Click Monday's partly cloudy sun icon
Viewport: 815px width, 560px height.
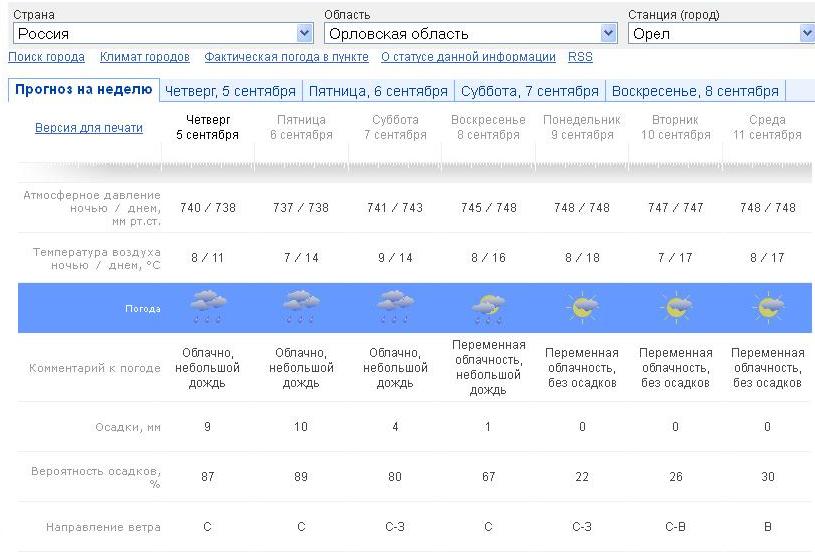point(581,307)
